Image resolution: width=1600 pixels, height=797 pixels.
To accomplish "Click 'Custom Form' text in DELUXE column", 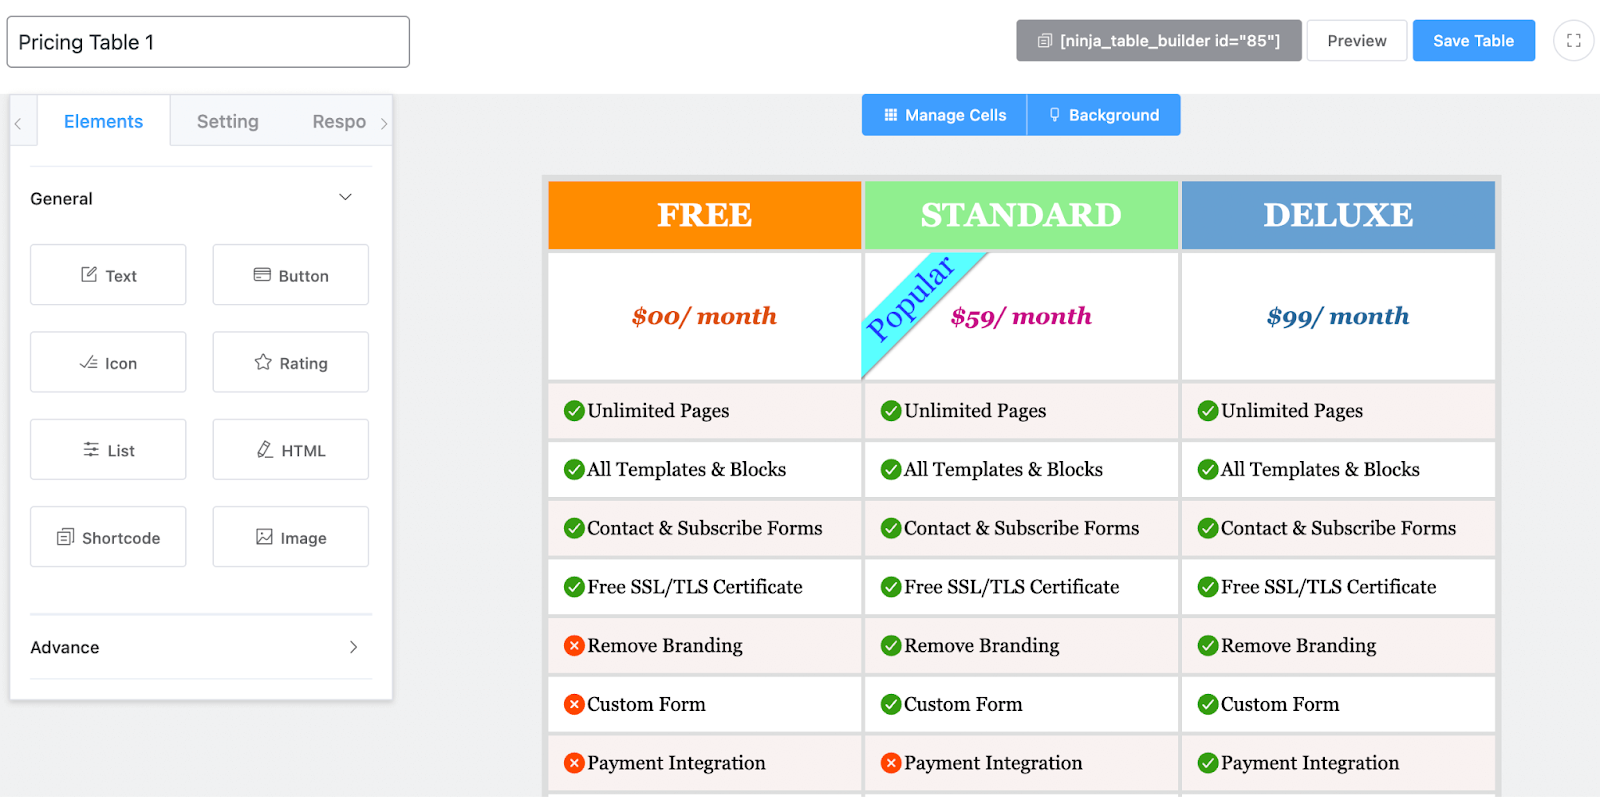I will tap(1280, 705).
